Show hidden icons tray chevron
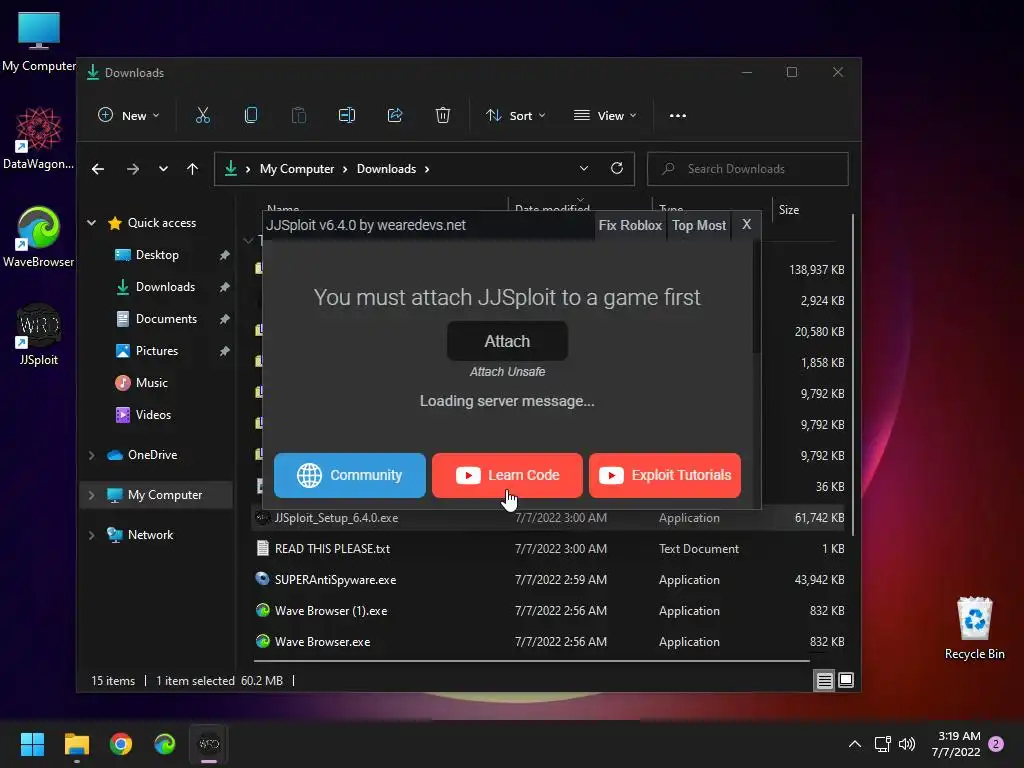Screen dimensions: 1024x768 [x=854, y=744]
